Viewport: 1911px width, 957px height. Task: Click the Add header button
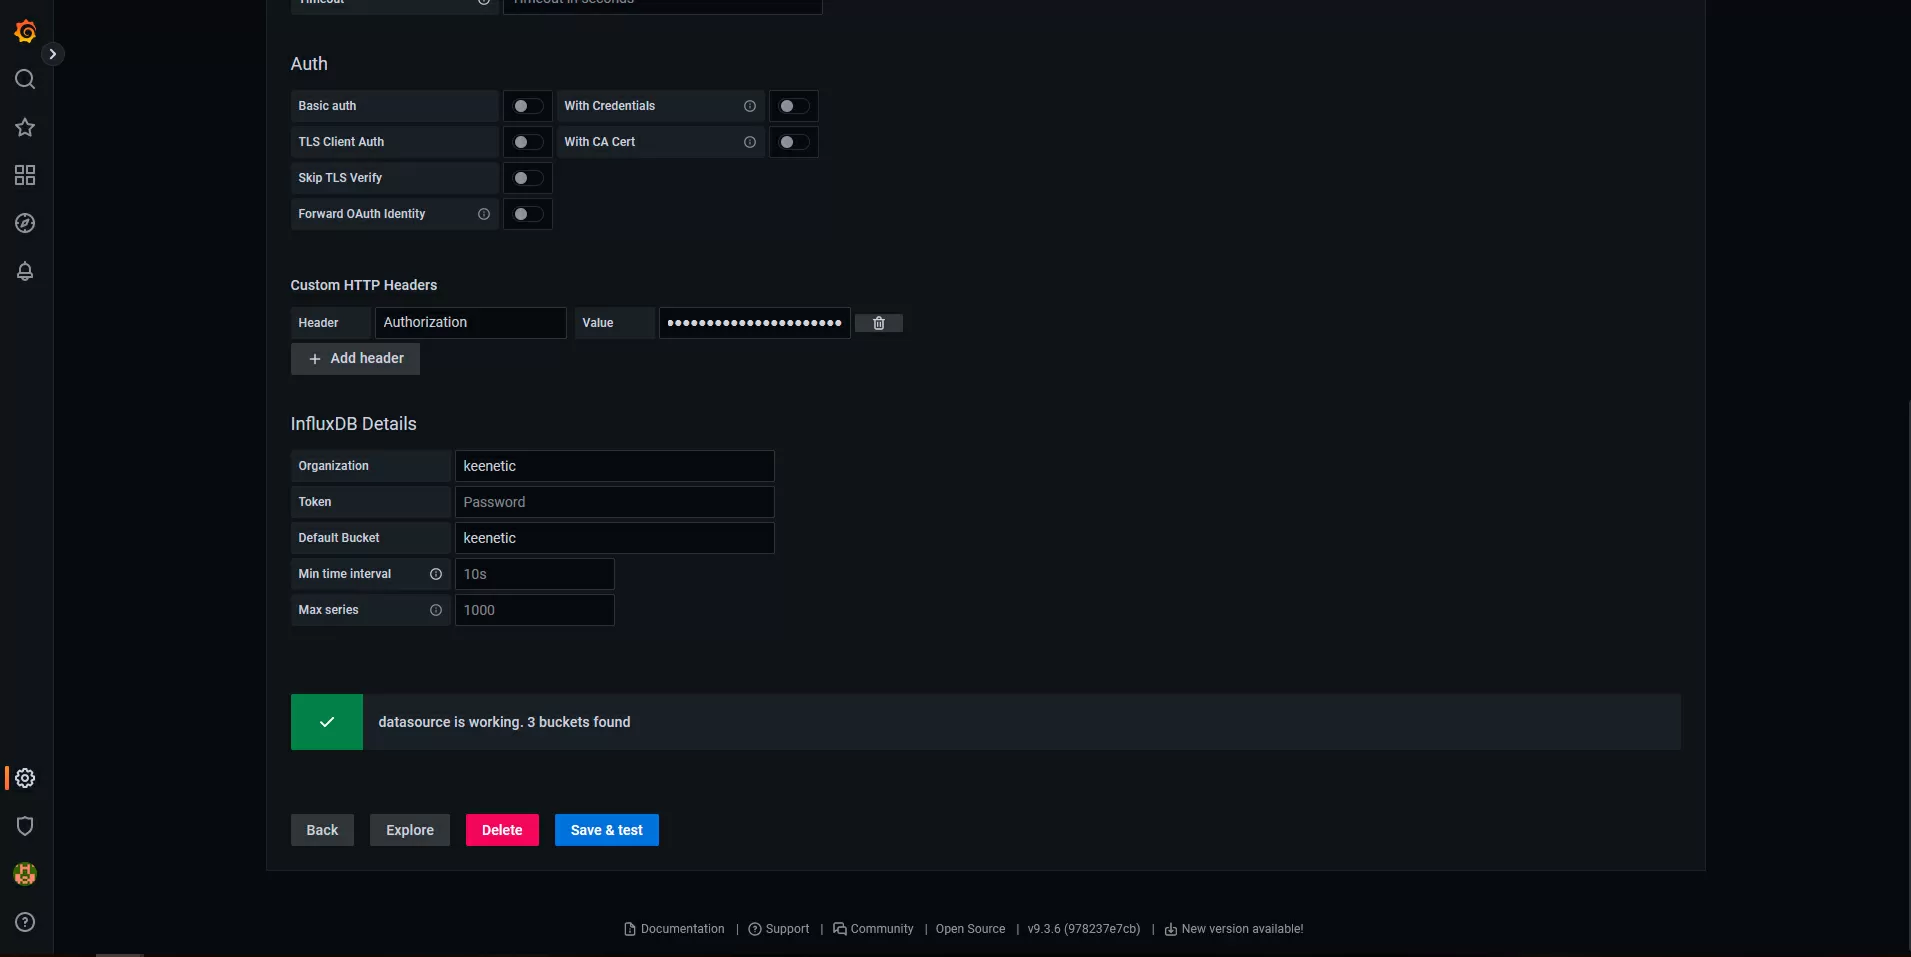point(355,359)
